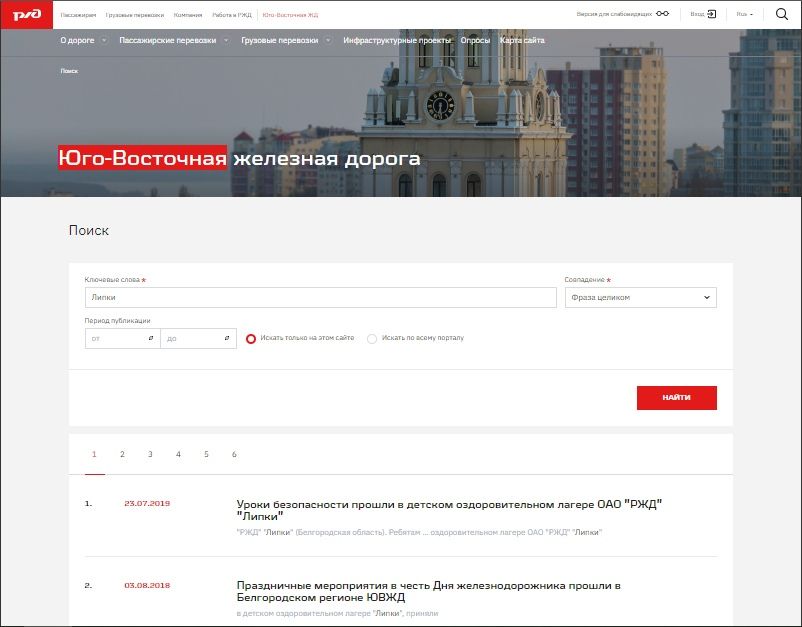
Task: Open 'Инфраструктурные проекты' menu item
Action: pos(397,41)
